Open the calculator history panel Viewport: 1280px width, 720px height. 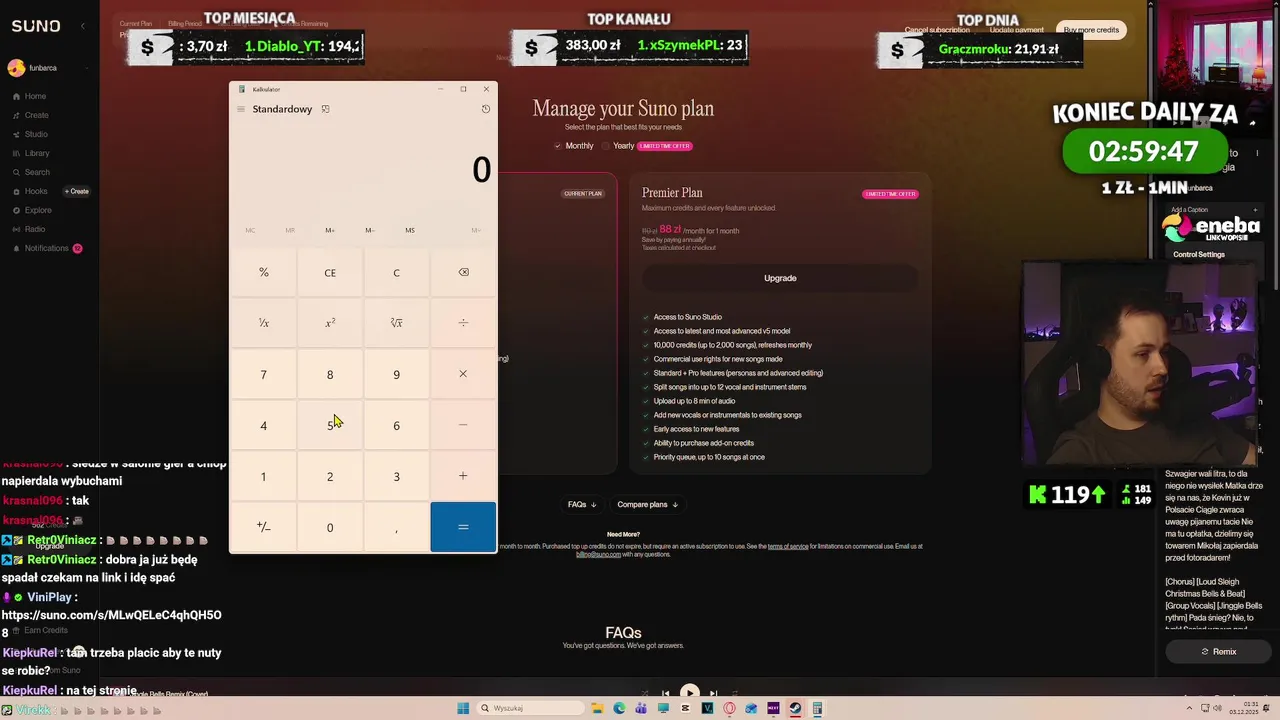click(486, 109)
